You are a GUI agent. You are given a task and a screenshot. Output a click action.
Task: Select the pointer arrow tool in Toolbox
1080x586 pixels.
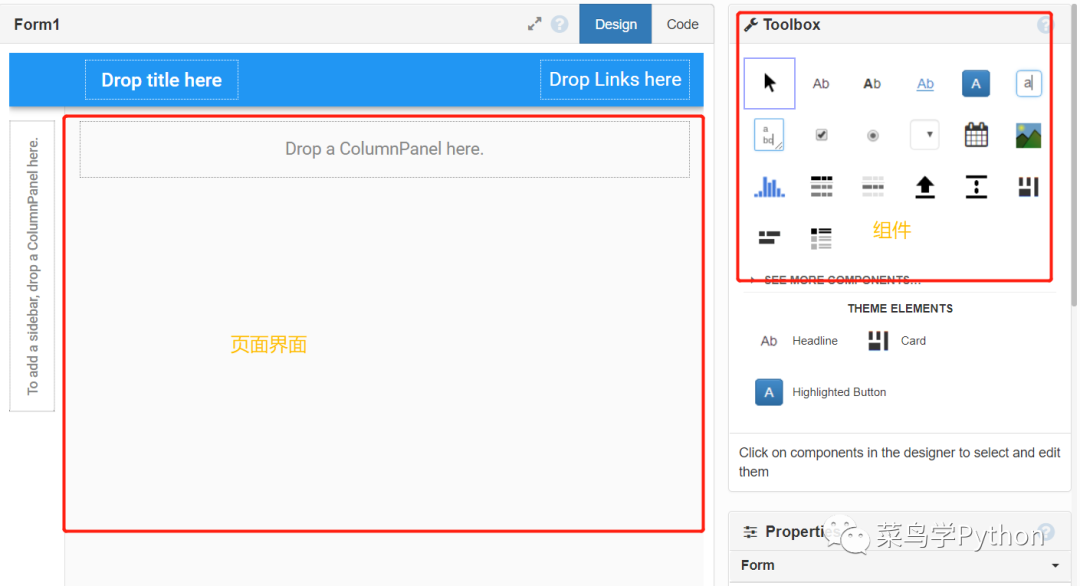[769, 83]
